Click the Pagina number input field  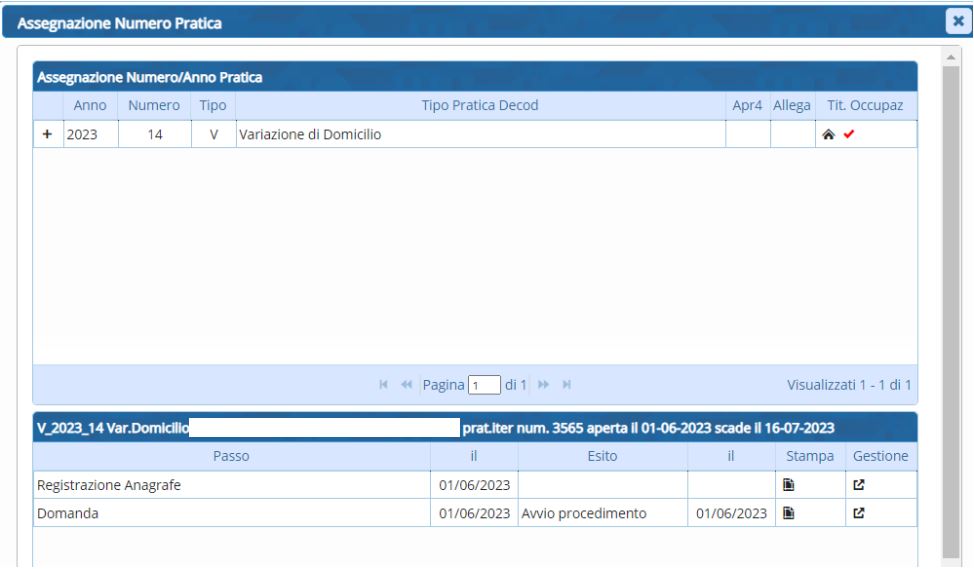(x=485, y=385)
